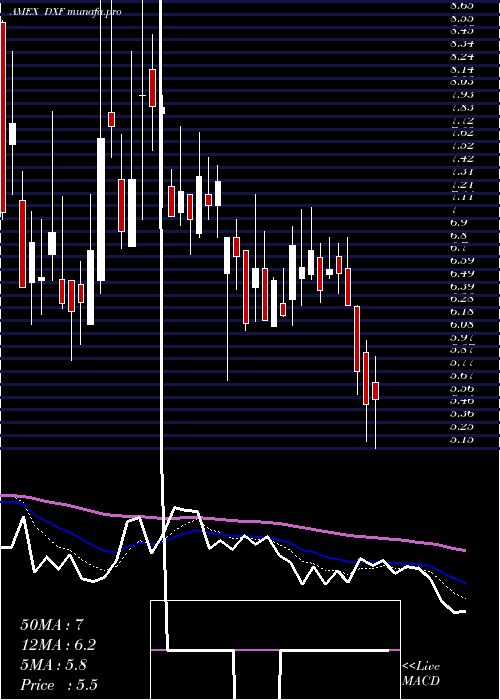This screenshot has height=700, width=500.
Task: Click the 5.46 price axis label
Action: pyautogui.click(x=462, y=400)
